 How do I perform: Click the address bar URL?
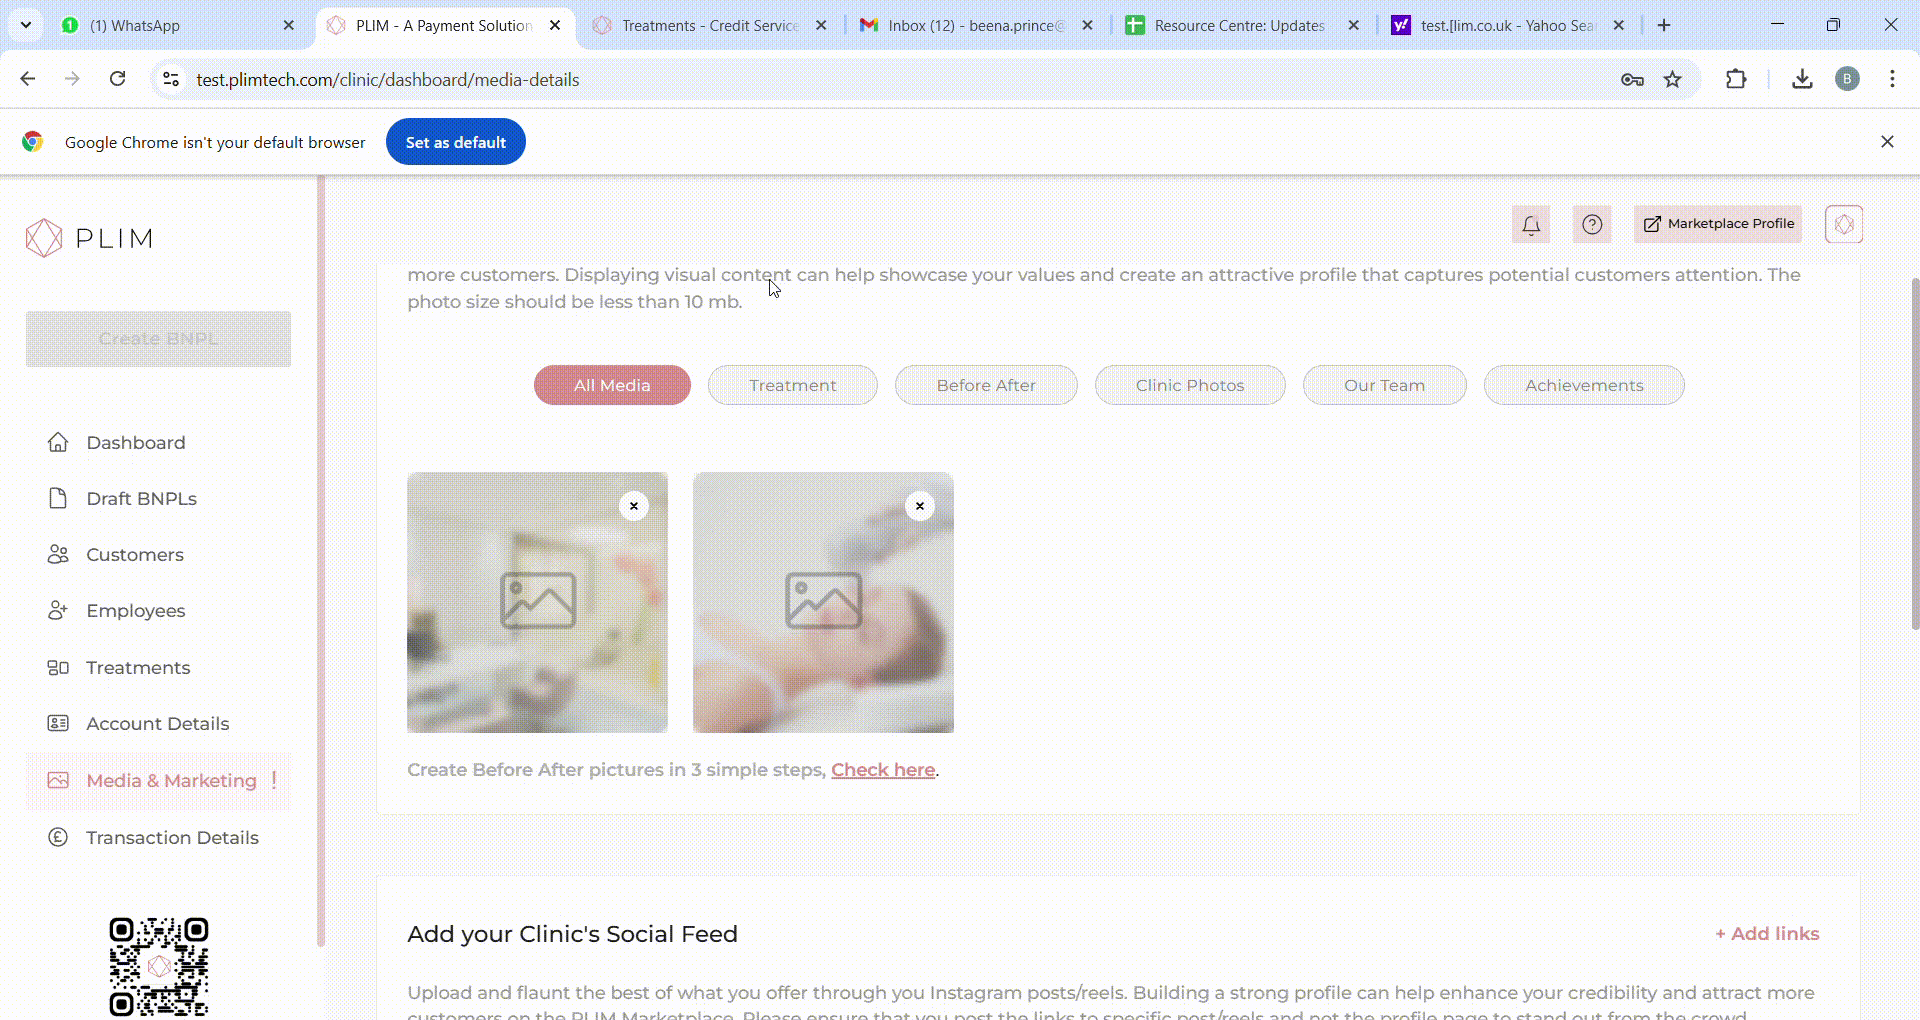pos(388,80)
